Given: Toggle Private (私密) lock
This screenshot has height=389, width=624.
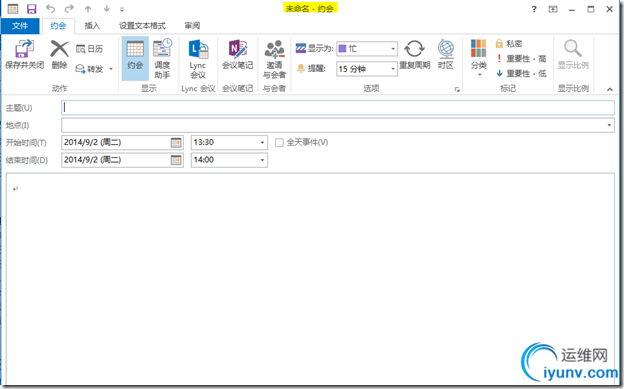Looking at the screenshot, I should (x=509, y=43).
